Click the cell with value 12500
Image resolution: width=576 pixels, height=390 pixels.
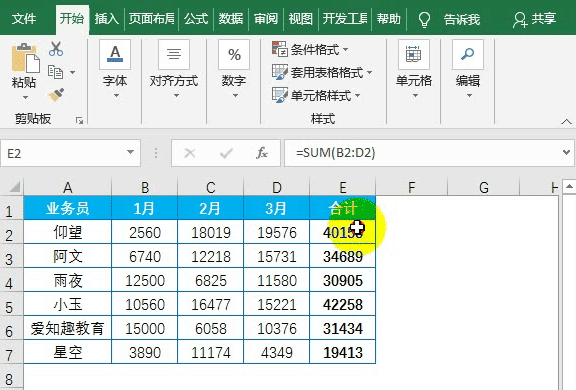coord(145,280)
